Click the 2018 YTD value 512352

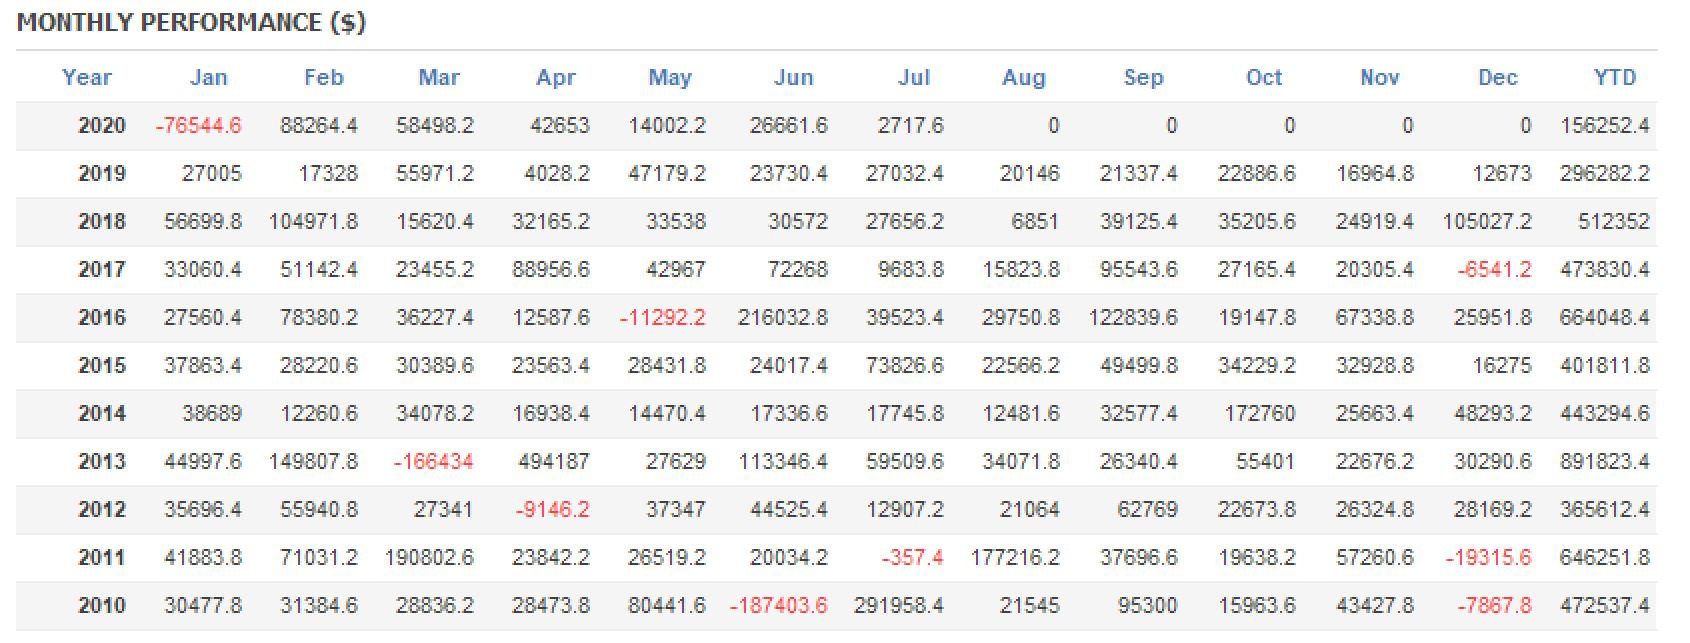pos(1613,222)
